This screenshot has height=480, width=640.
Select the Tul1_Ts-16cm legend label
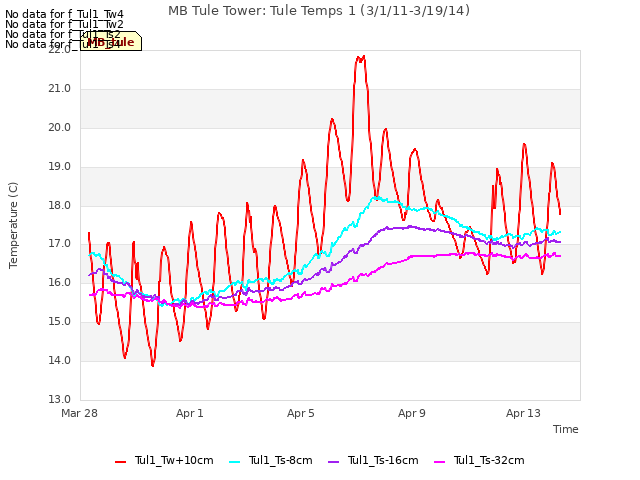click(383, 460)
